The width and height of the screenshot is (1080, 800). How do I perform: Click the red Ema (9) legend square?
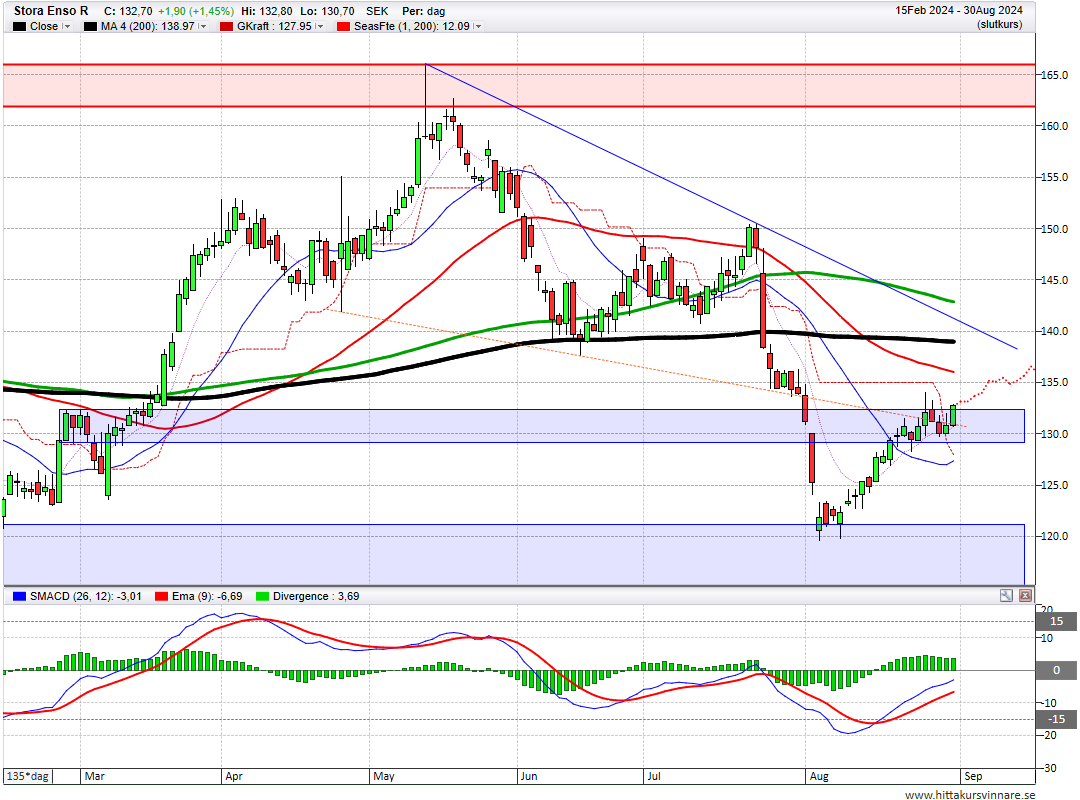click(161, 596)
